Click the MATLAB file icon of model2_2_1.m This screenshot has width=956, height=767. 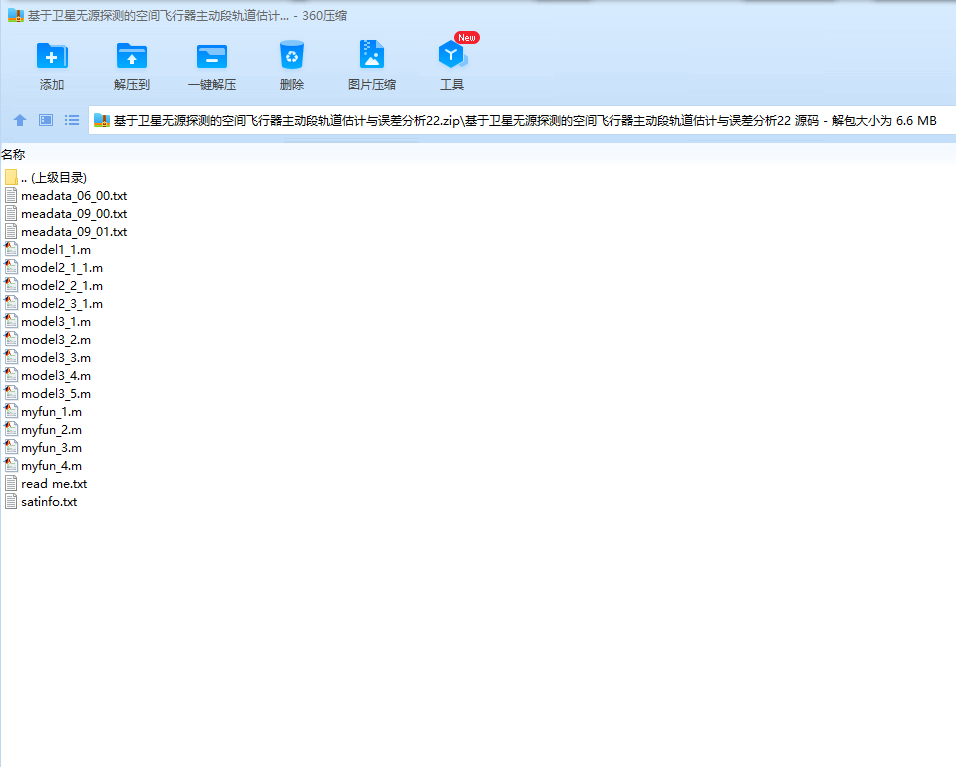click(x=11, y=285)
